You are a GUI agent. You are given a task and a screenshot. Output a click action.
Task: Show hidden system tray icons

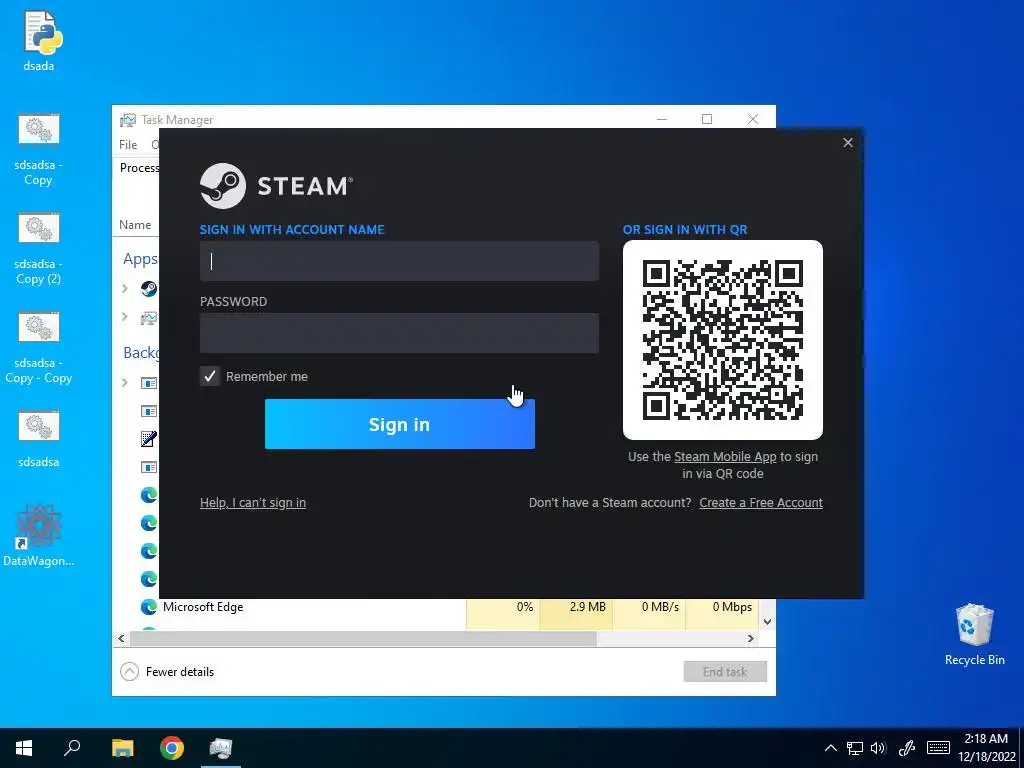coord(831,748)
